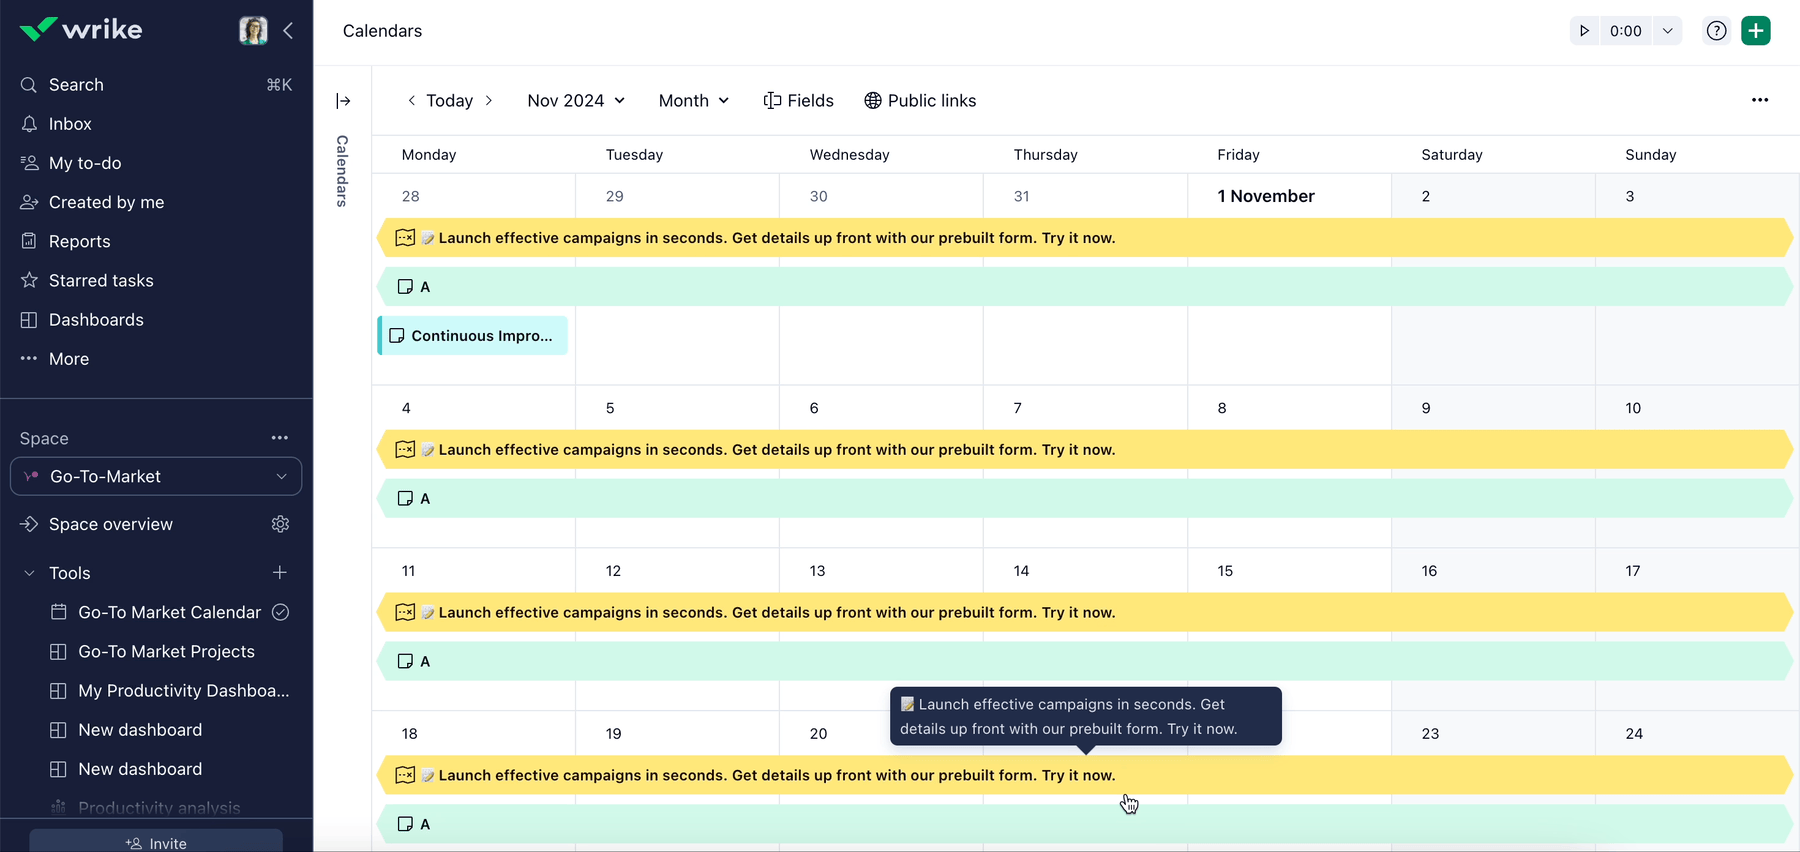Open the help question mark icon

(x=1716, y=31)
